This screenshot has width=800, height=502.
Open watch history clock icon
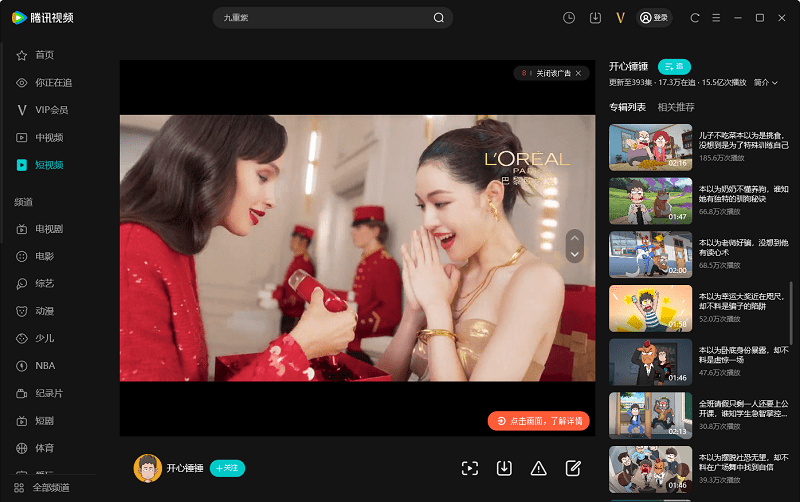(x=569, y=18)
